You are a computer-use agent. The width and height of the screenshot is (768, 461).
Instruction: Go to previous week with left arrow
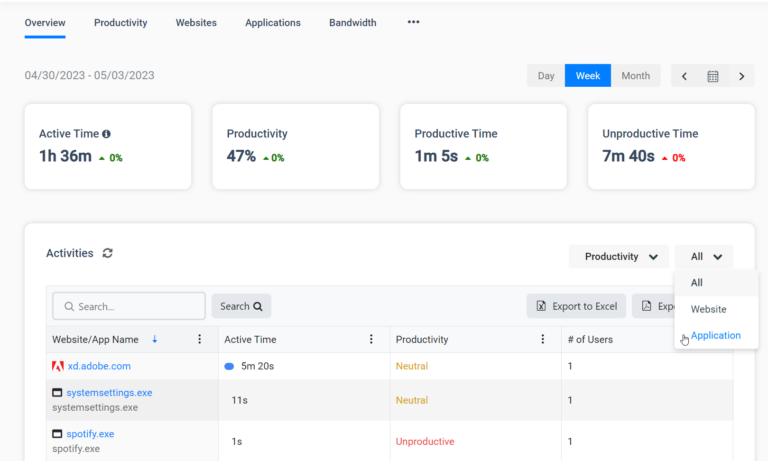[x=684, y=76]
